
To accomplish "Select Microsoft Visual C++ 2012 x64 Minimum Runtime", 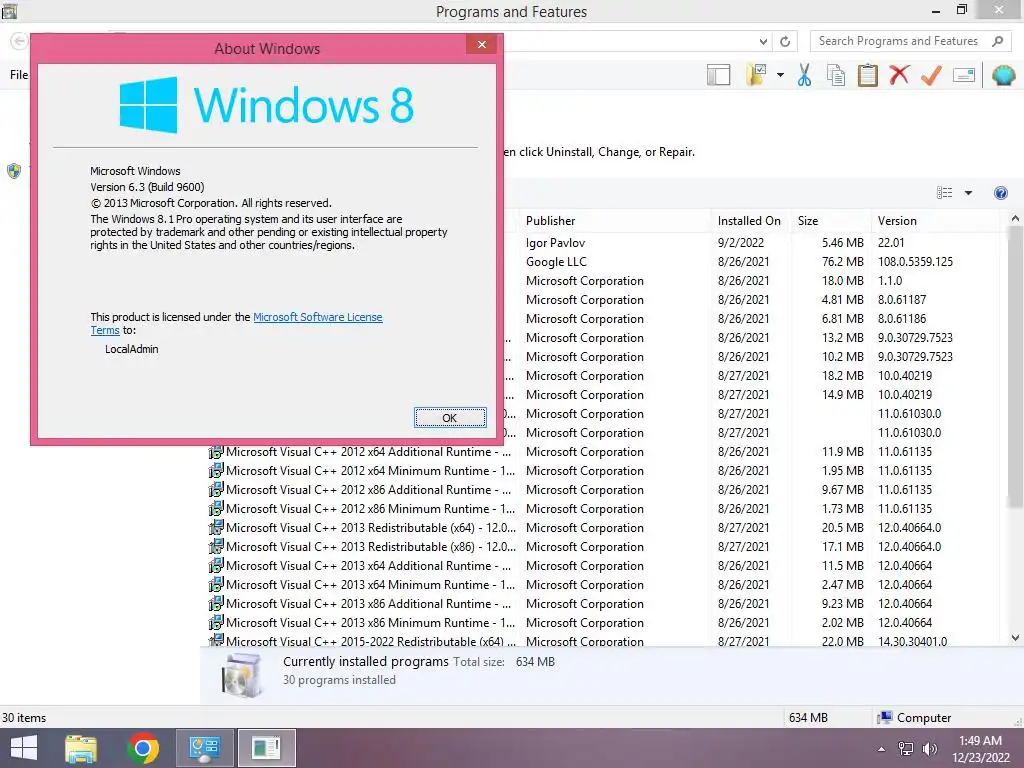I will coord(370,471).
